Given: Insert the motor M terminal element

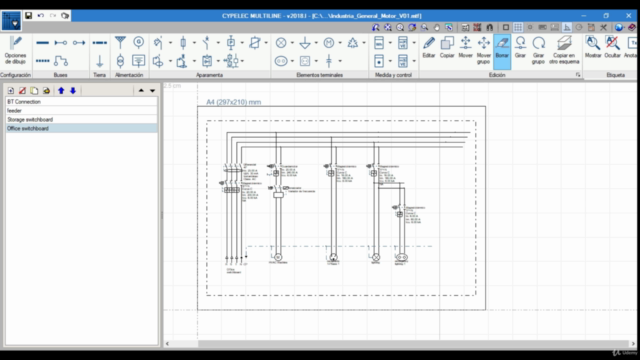Looking at the screenshot, I should (329, 42).
